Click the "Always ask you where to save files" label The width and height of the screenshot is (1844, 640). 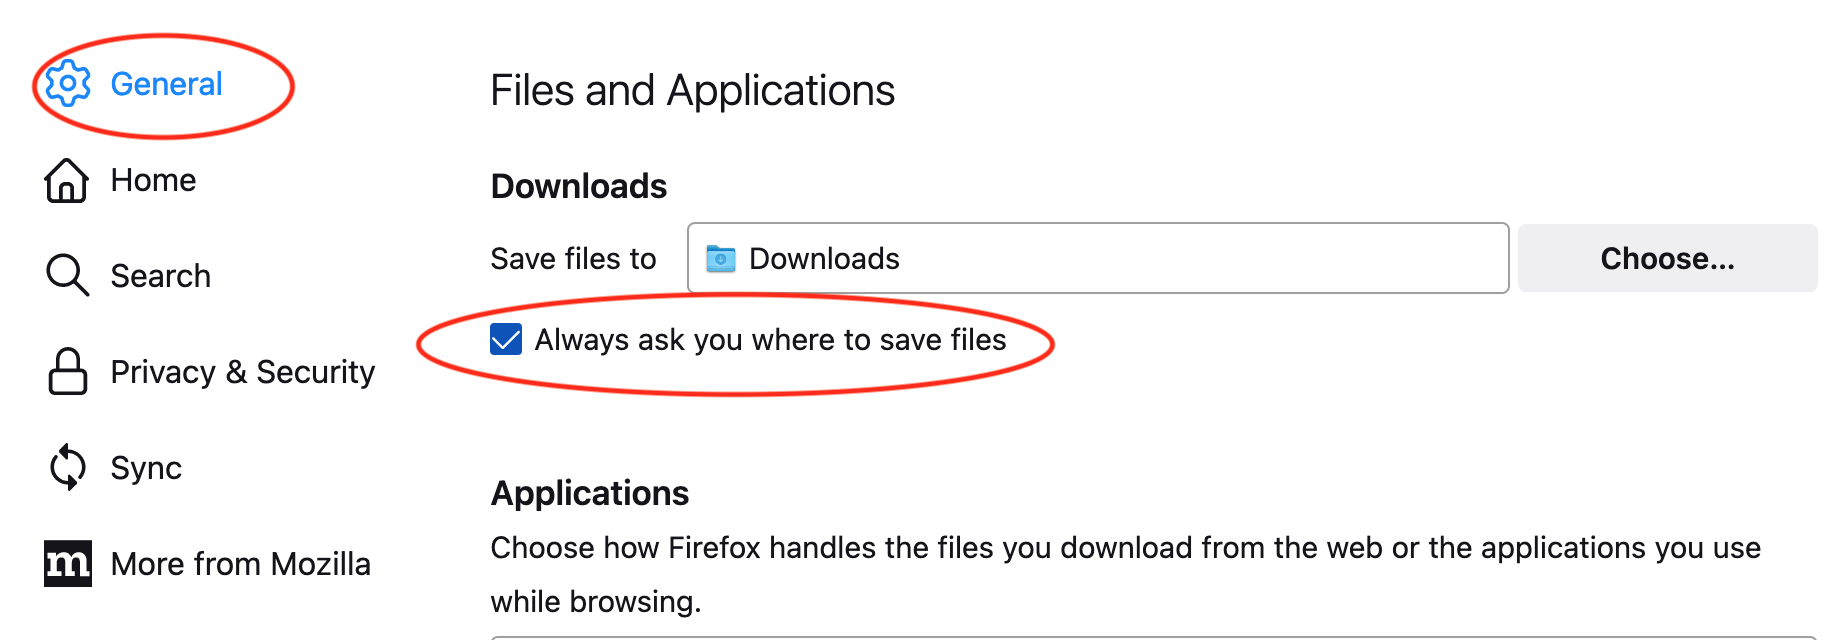click(770, 340)
